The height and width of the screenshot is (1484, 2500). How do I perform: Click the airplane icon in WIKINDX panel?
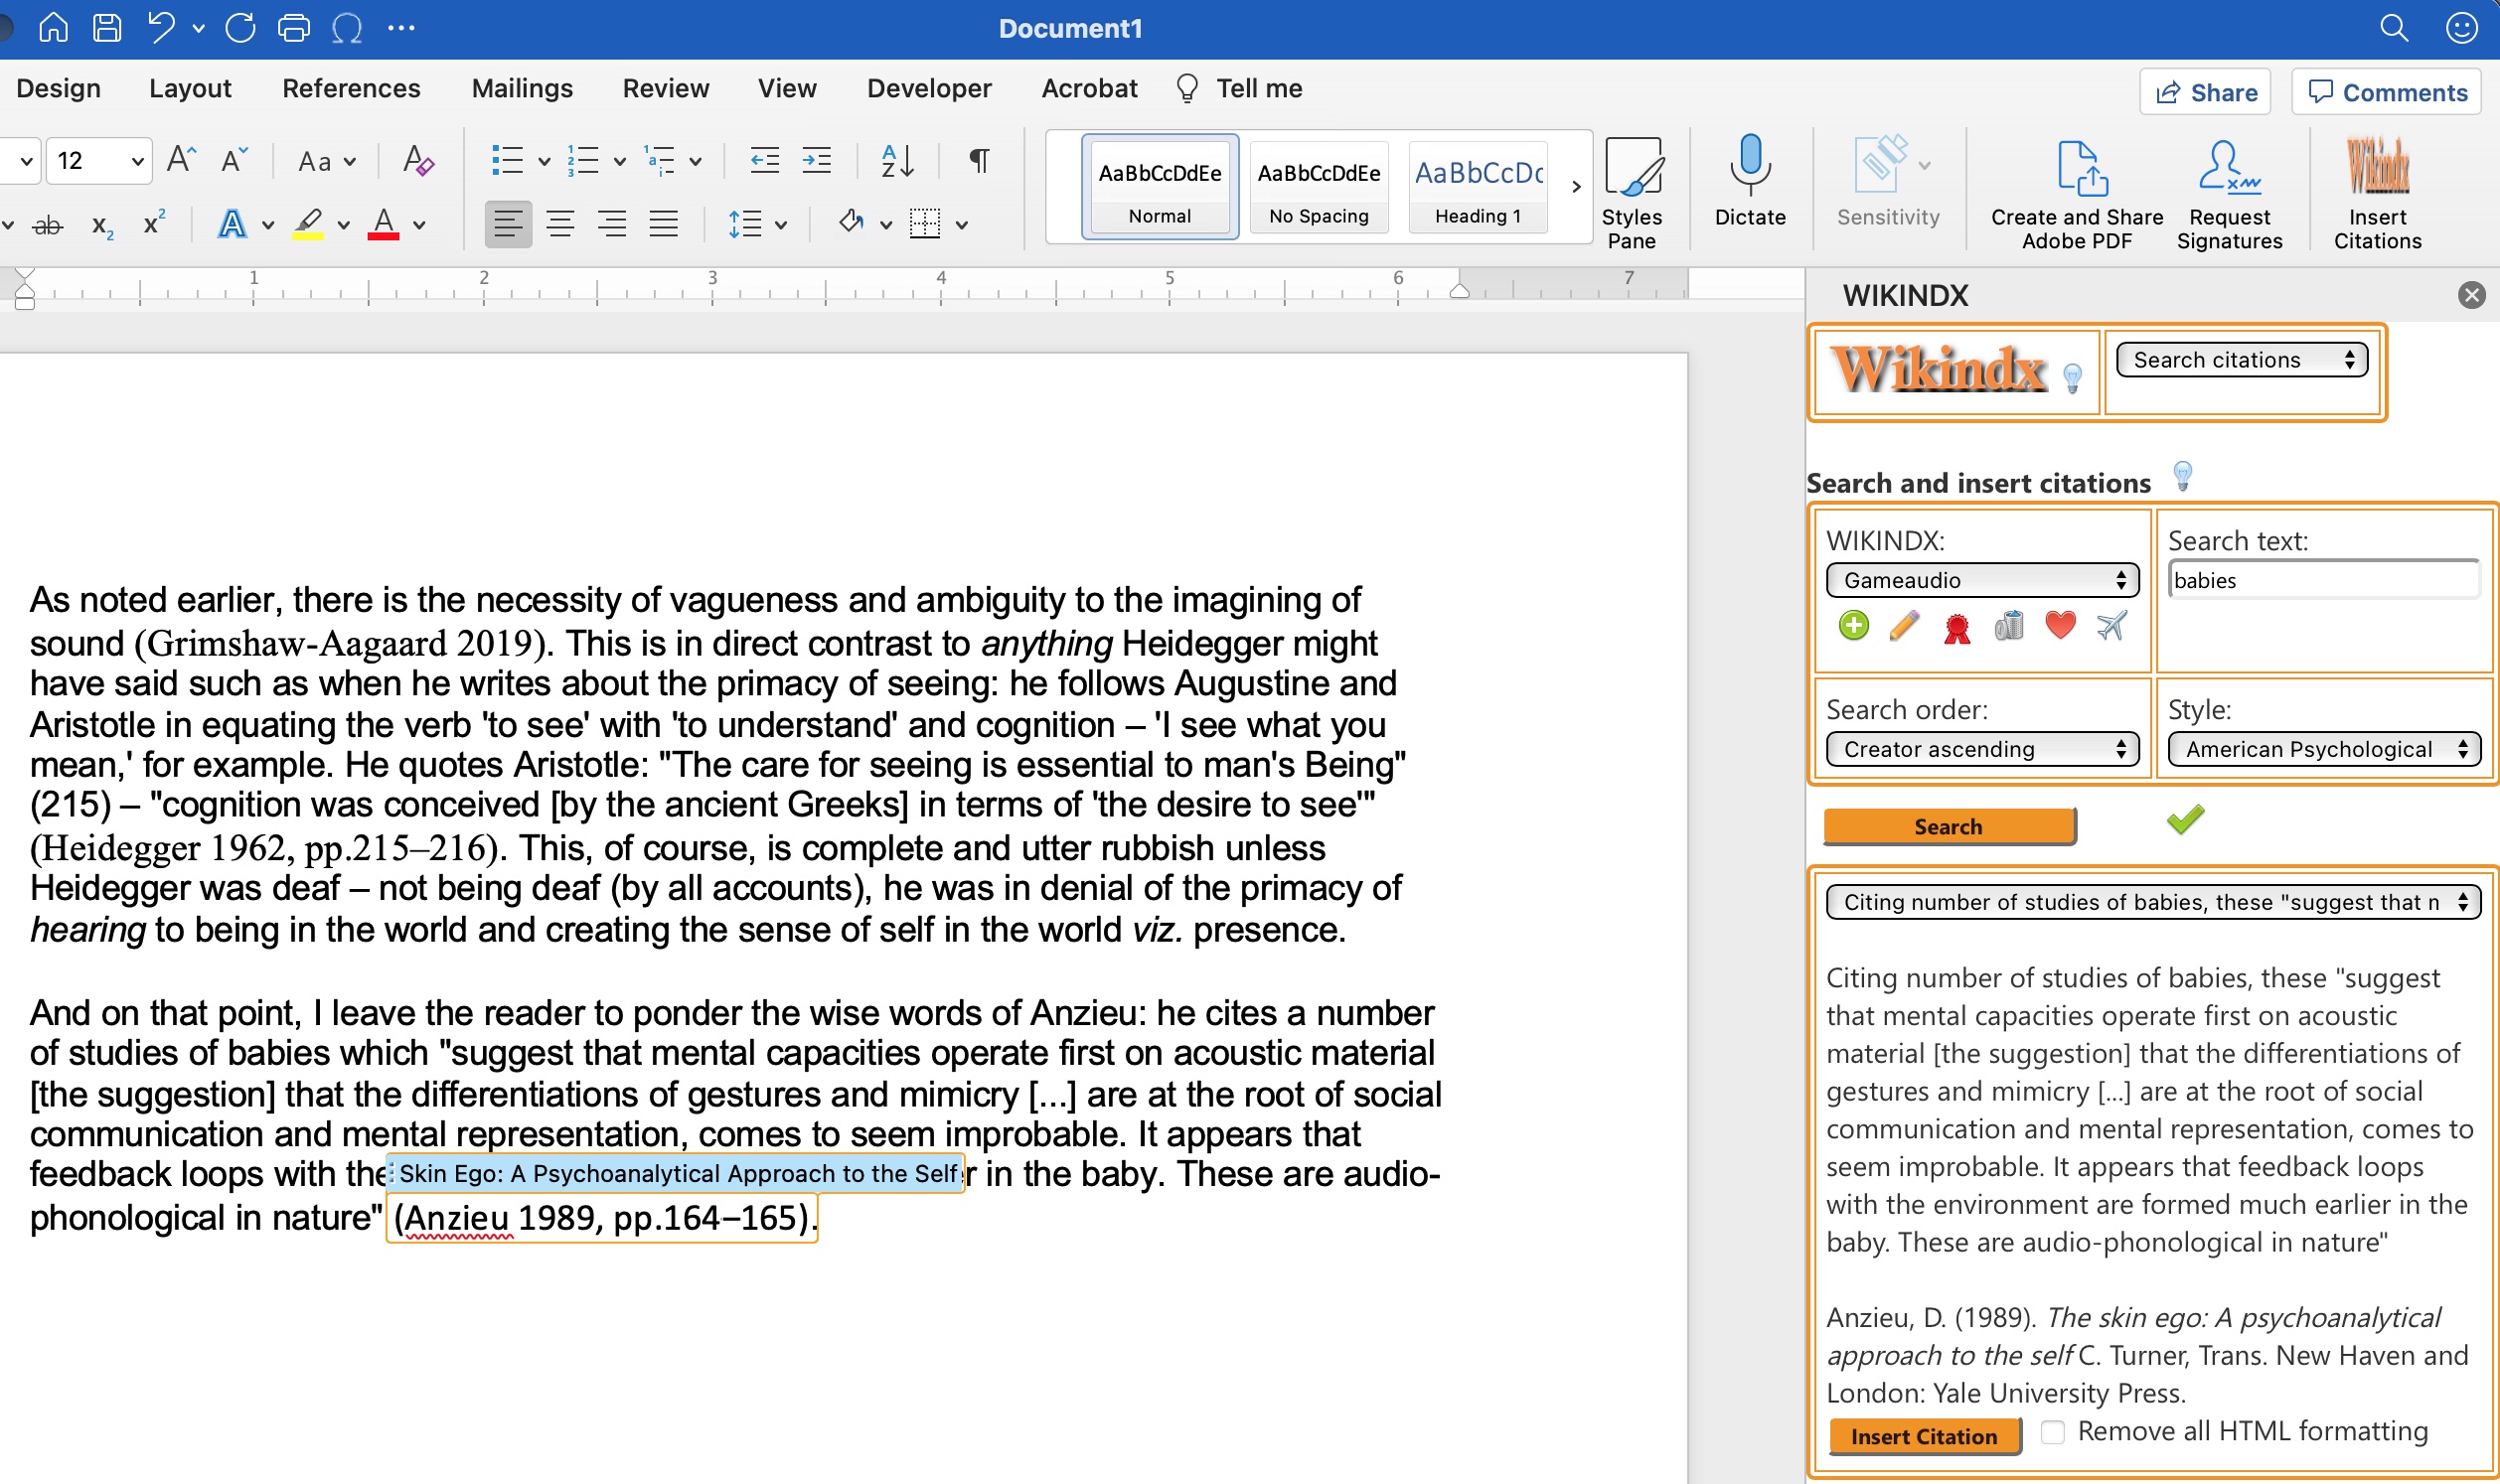pyautogui.click(x=2111, y=626)
